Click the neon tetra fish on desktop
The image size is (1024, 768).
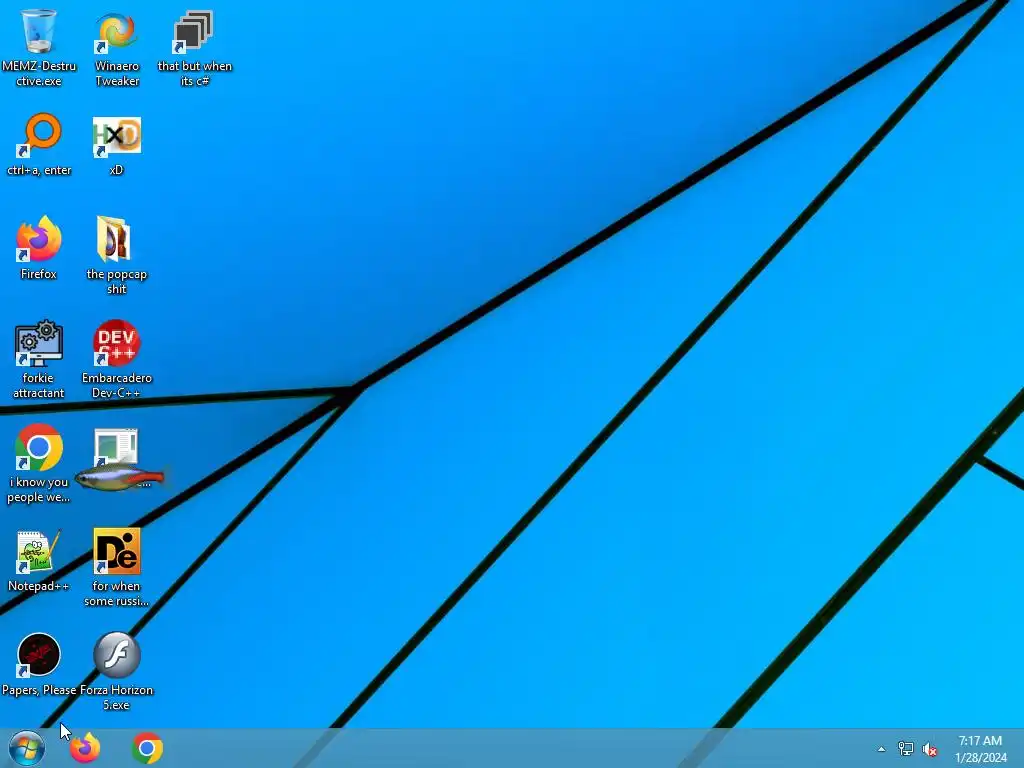pos(120,478)
